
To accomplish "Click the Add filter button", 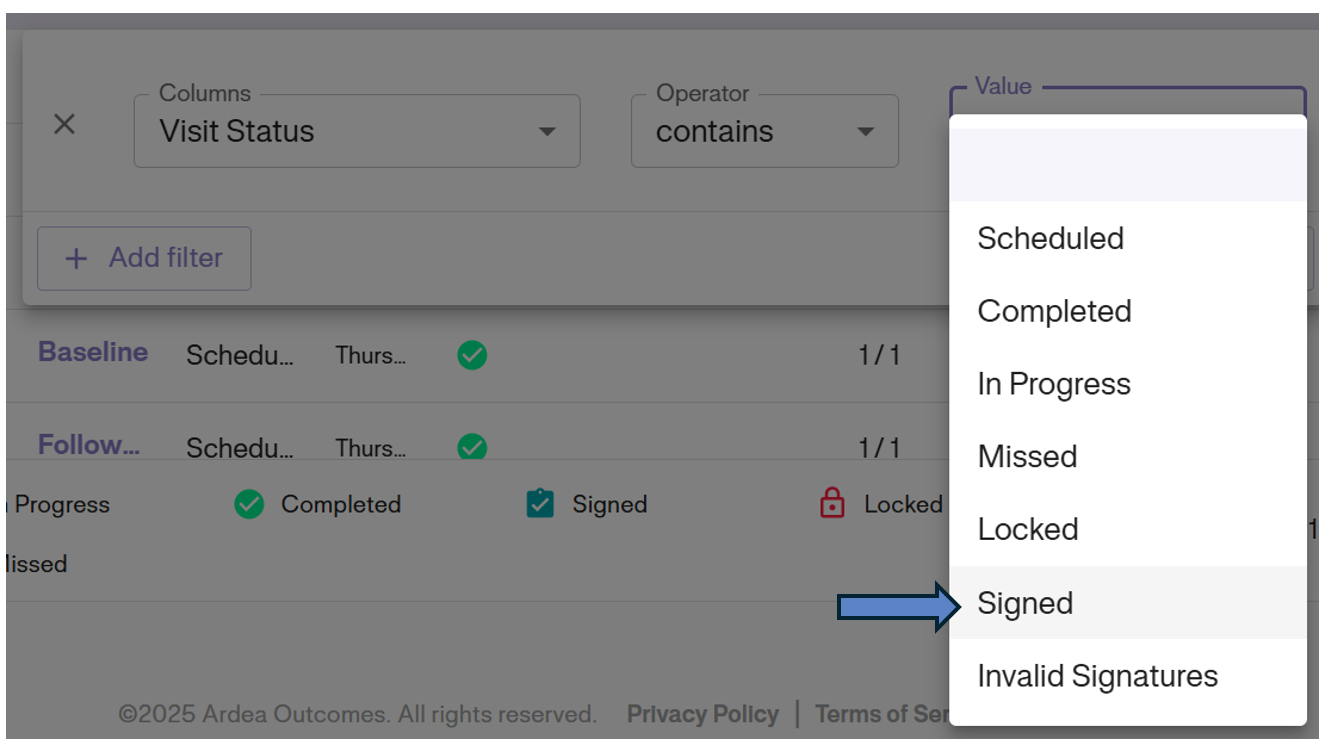I will [144, 258].
